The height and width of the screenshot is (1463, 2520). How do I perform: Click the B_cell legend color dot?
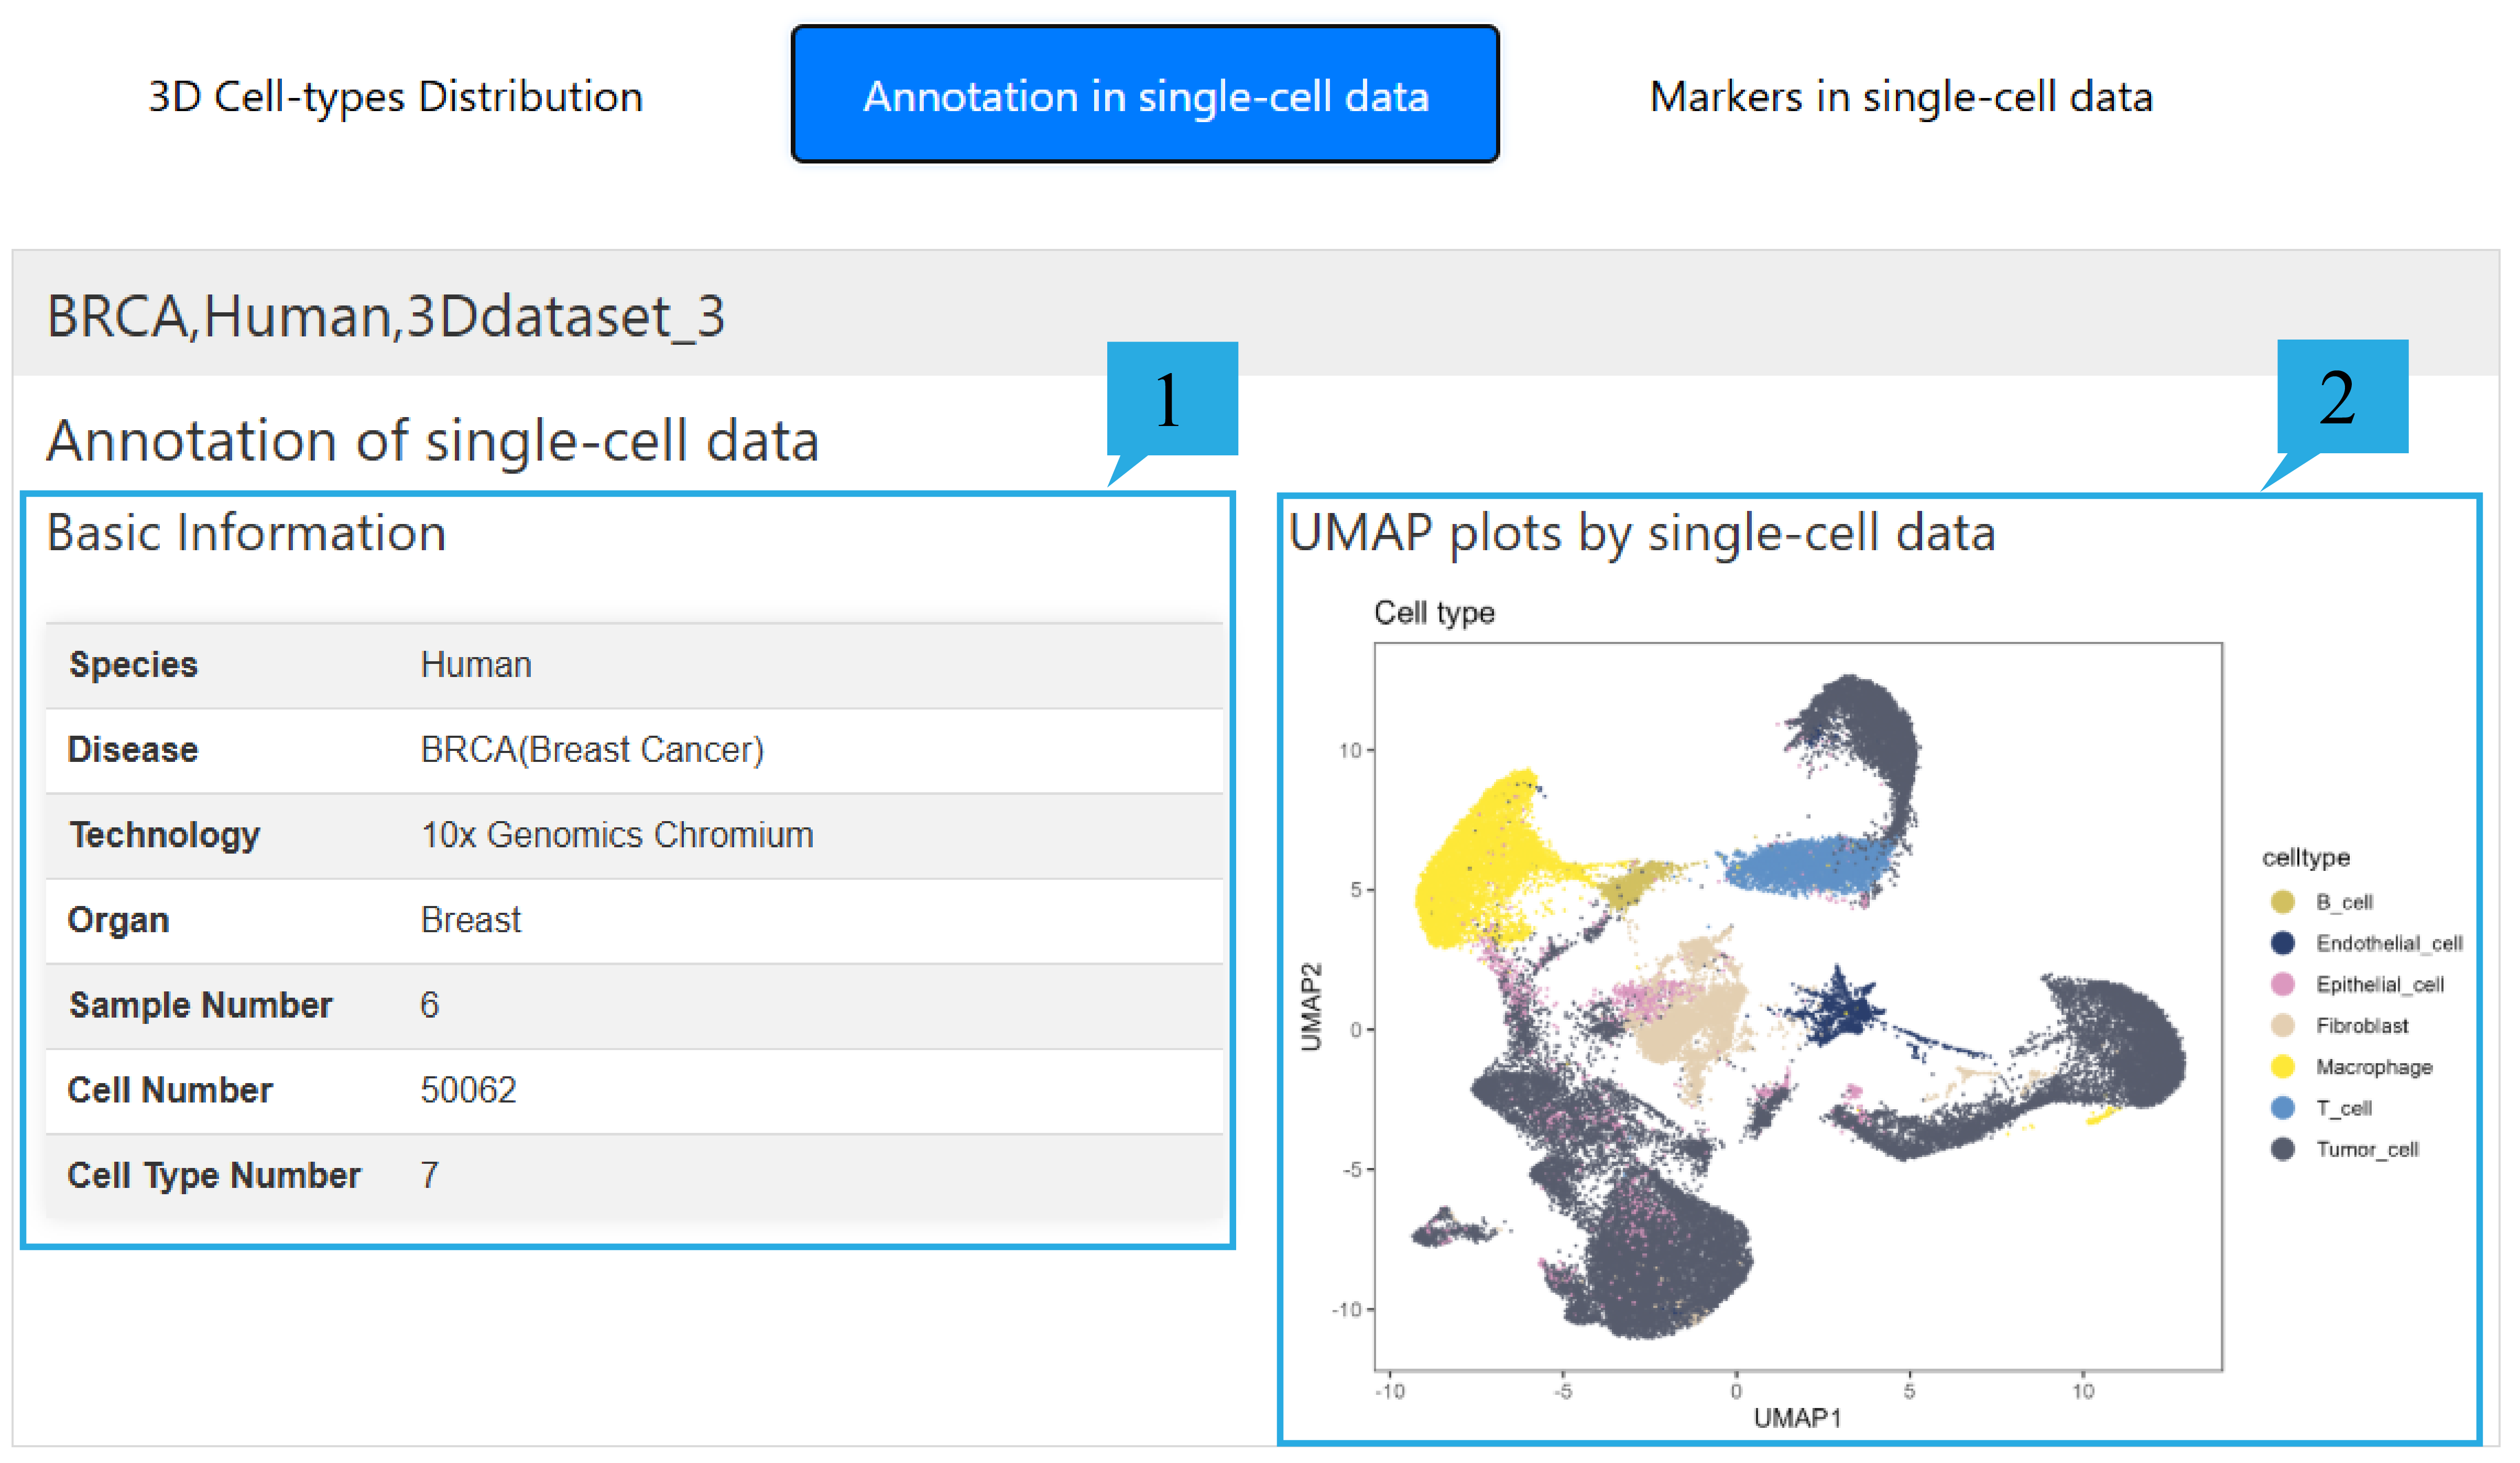point(2283,902)
